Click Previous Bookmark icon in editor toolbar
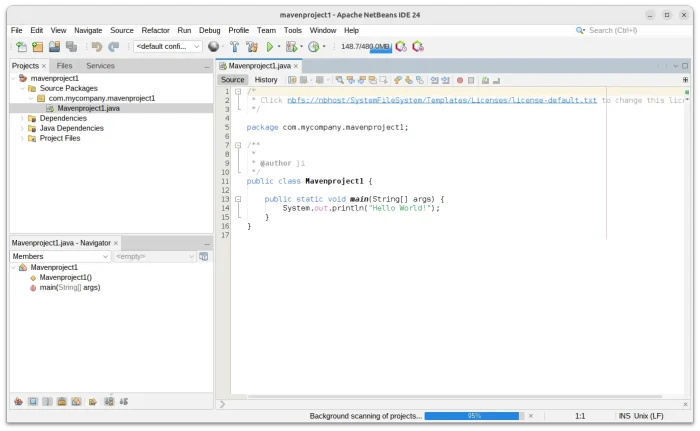Viewport: 700px width, 431px height. 398,80
